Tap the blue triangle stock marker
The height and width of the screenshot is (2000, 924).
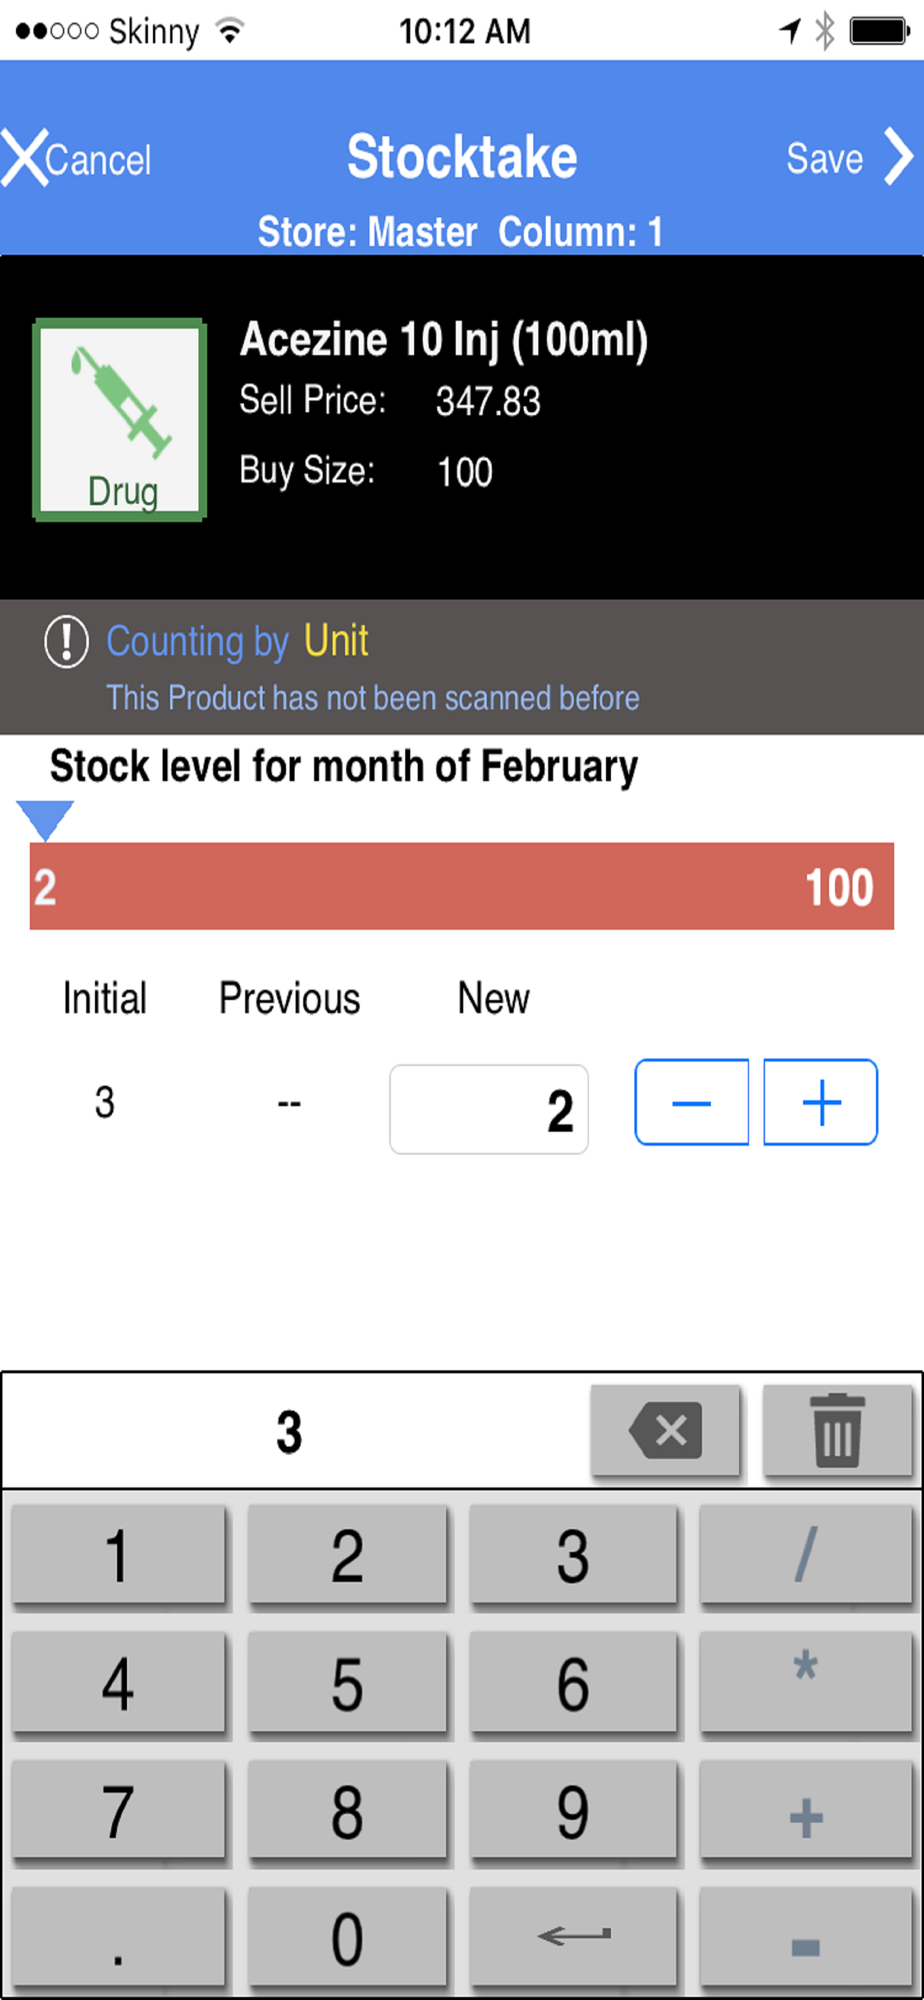[x=45, y=819]
